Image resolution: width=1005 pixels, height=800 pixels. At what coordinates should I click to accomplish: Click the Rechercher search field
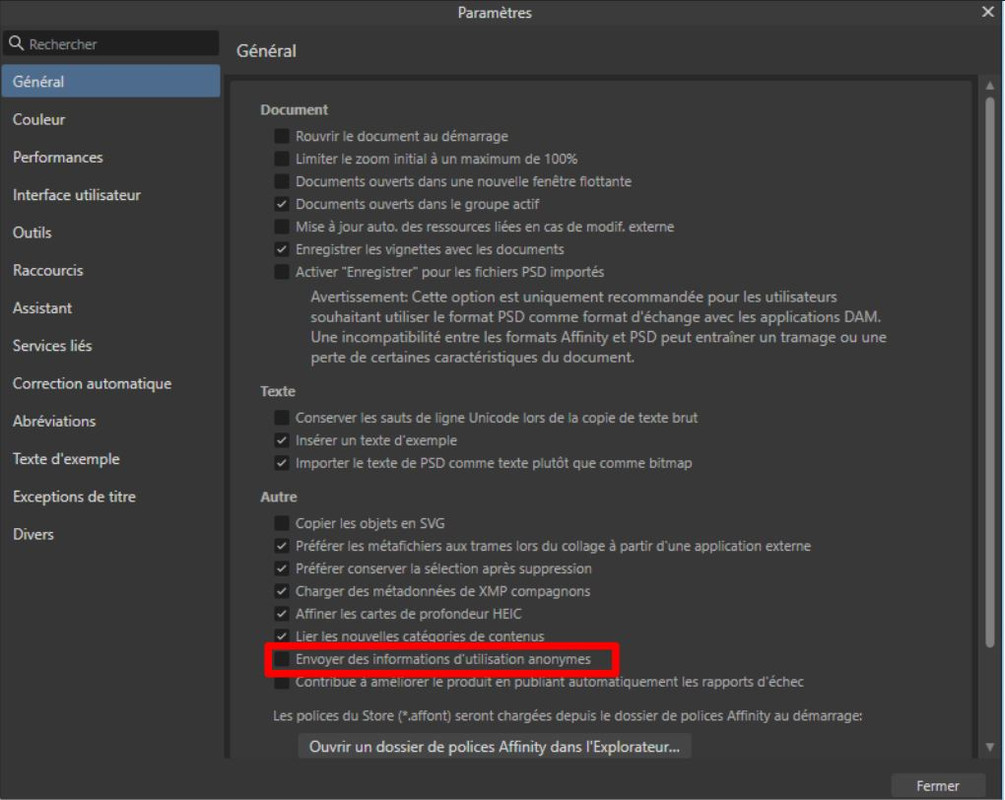tap(111, 44)
